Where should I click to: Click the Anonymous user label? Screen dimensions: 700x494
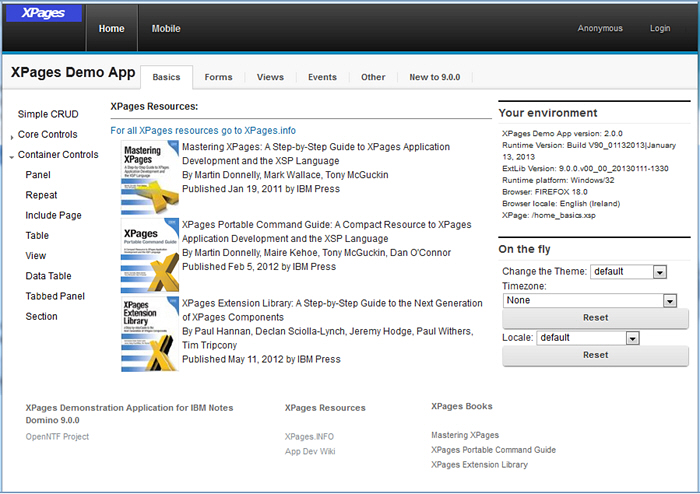(600, 28)
